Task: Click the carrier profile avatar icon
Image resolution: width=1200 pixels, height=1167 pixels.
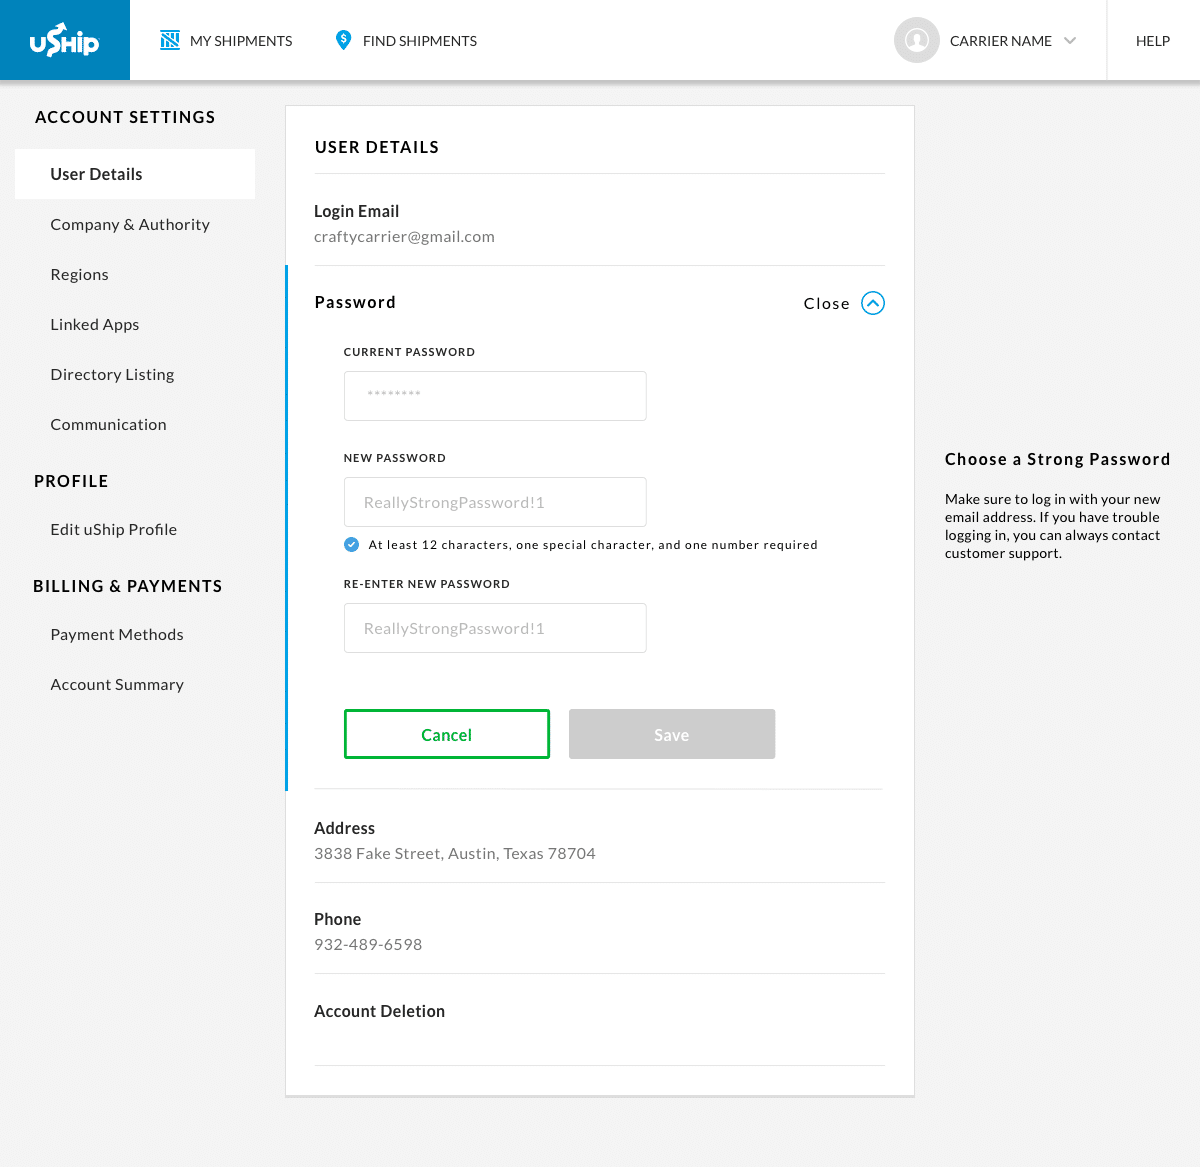Action: pyautogui.click(x=916, y=40)
